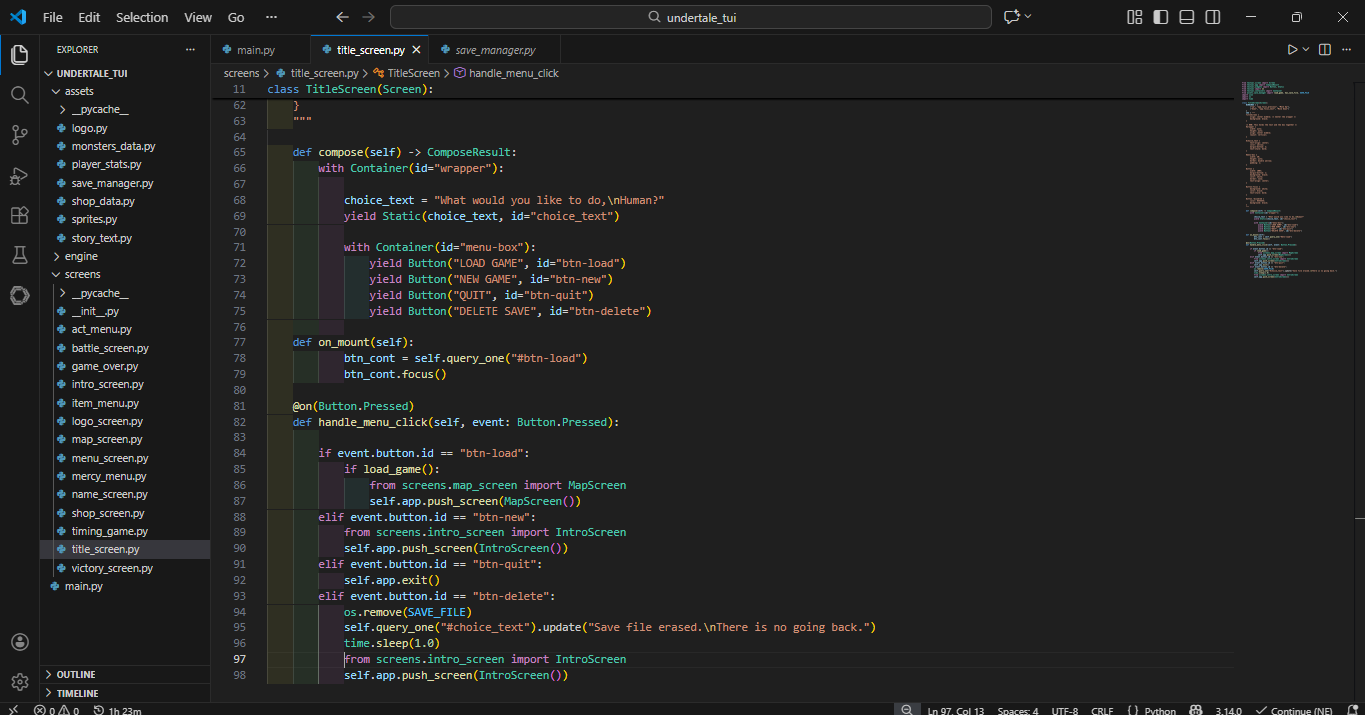The height and width of the screenshot is (715, 1365).
Task: Expand the OUTLINE section
Action: click(x=76, y=675)
